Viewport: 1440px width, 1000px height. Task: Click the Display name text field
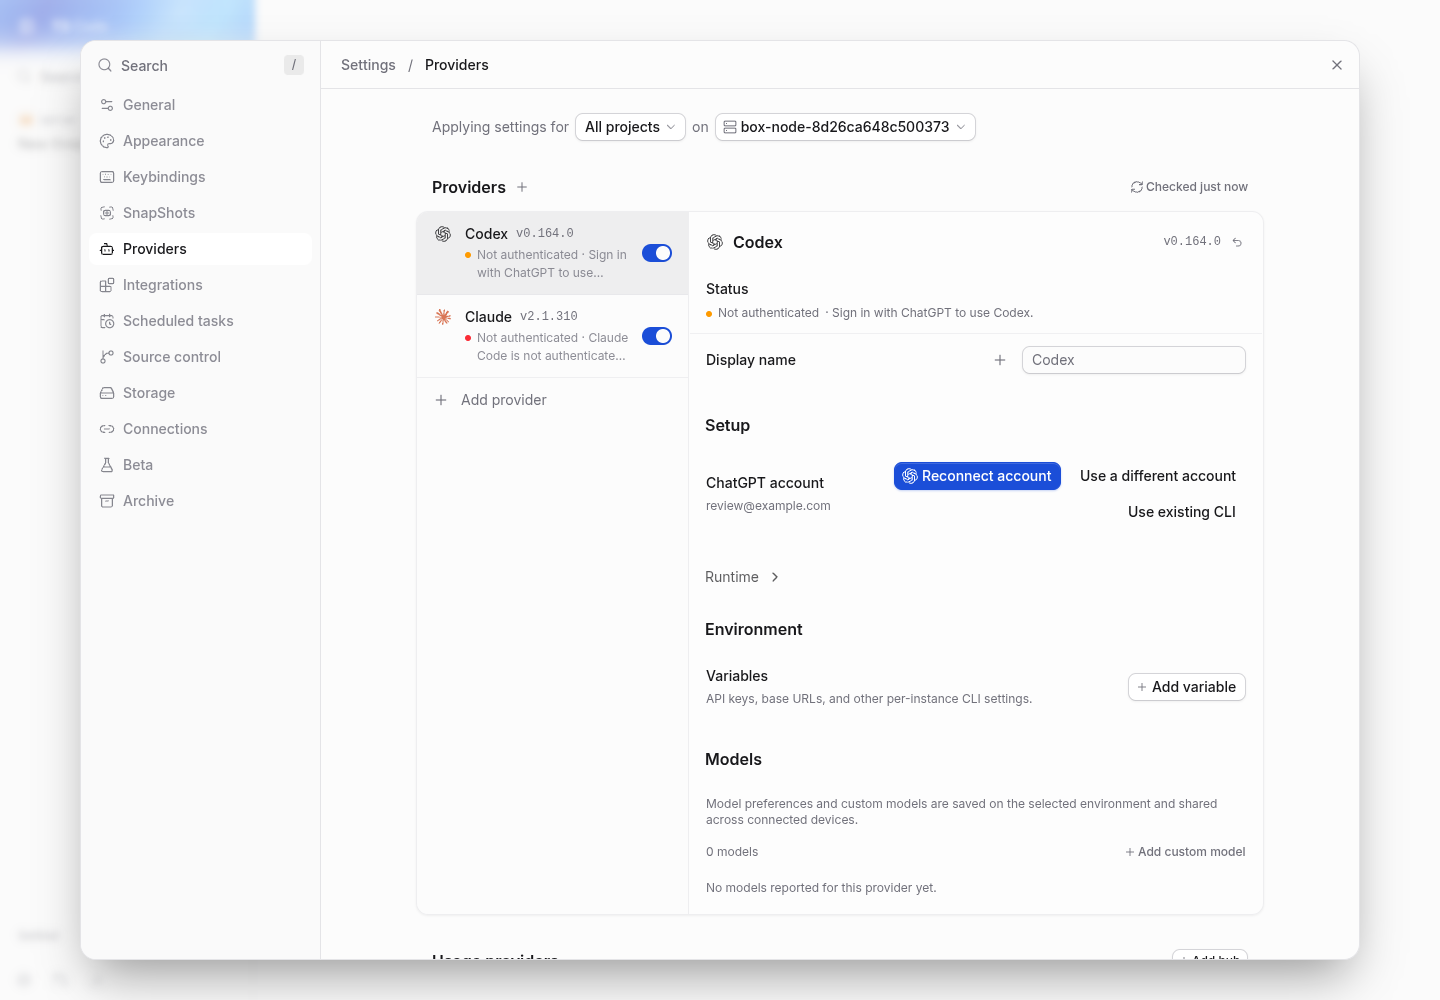pyautogui.click(x=1134, y=360)
